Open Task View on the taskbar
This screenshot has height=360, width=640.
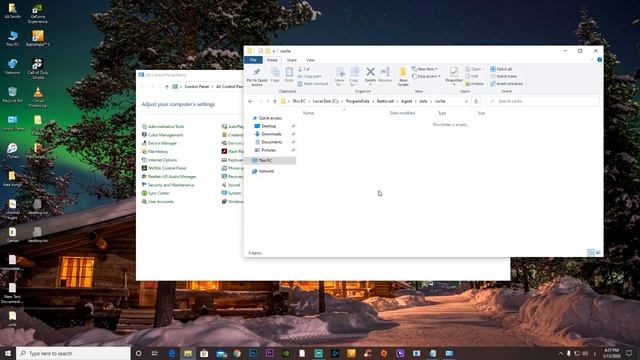155,353
